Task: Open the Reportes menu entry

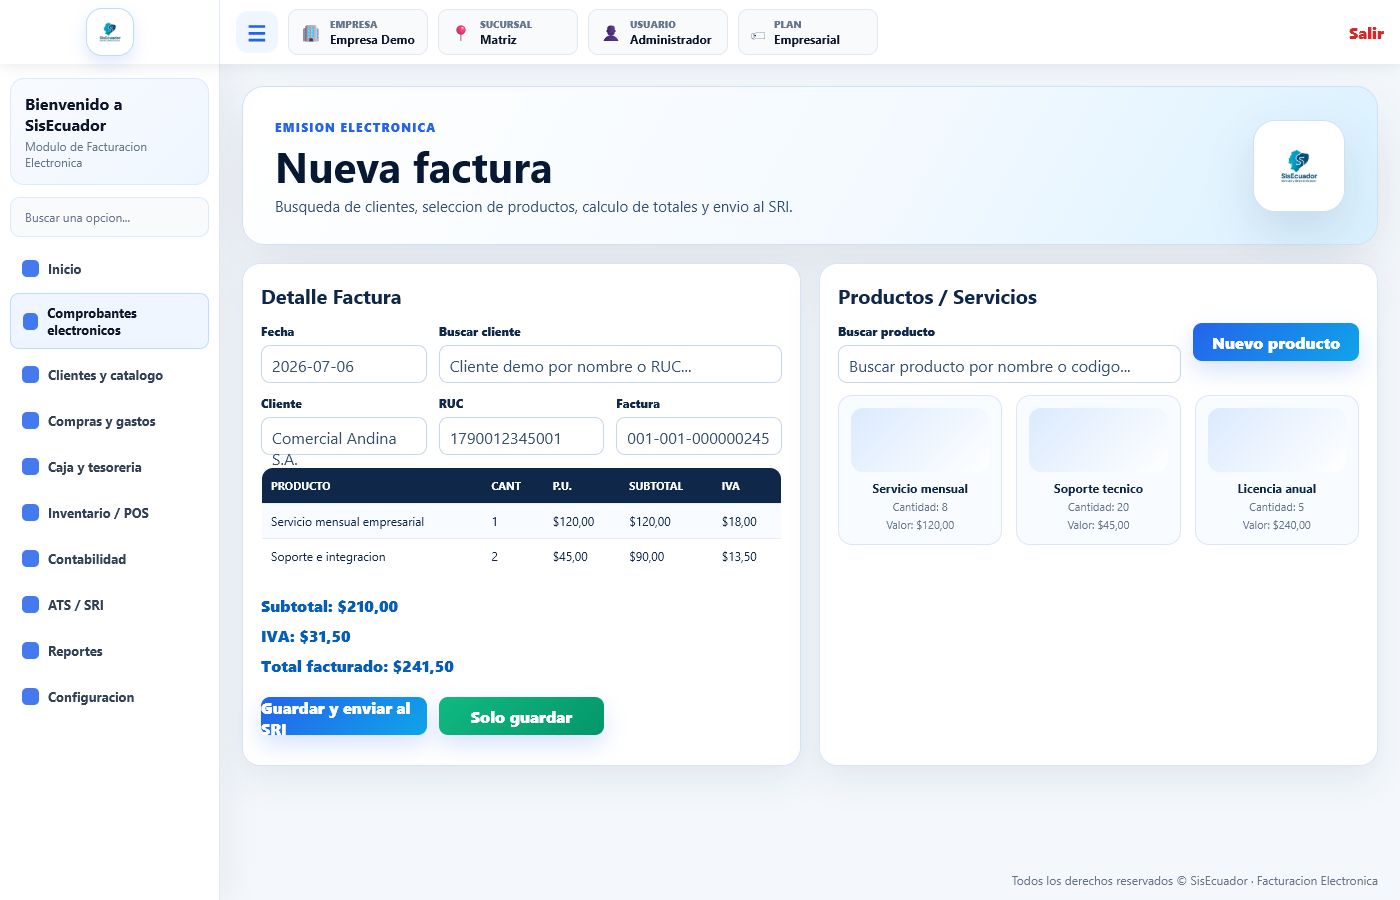Action: pos(109,651)
